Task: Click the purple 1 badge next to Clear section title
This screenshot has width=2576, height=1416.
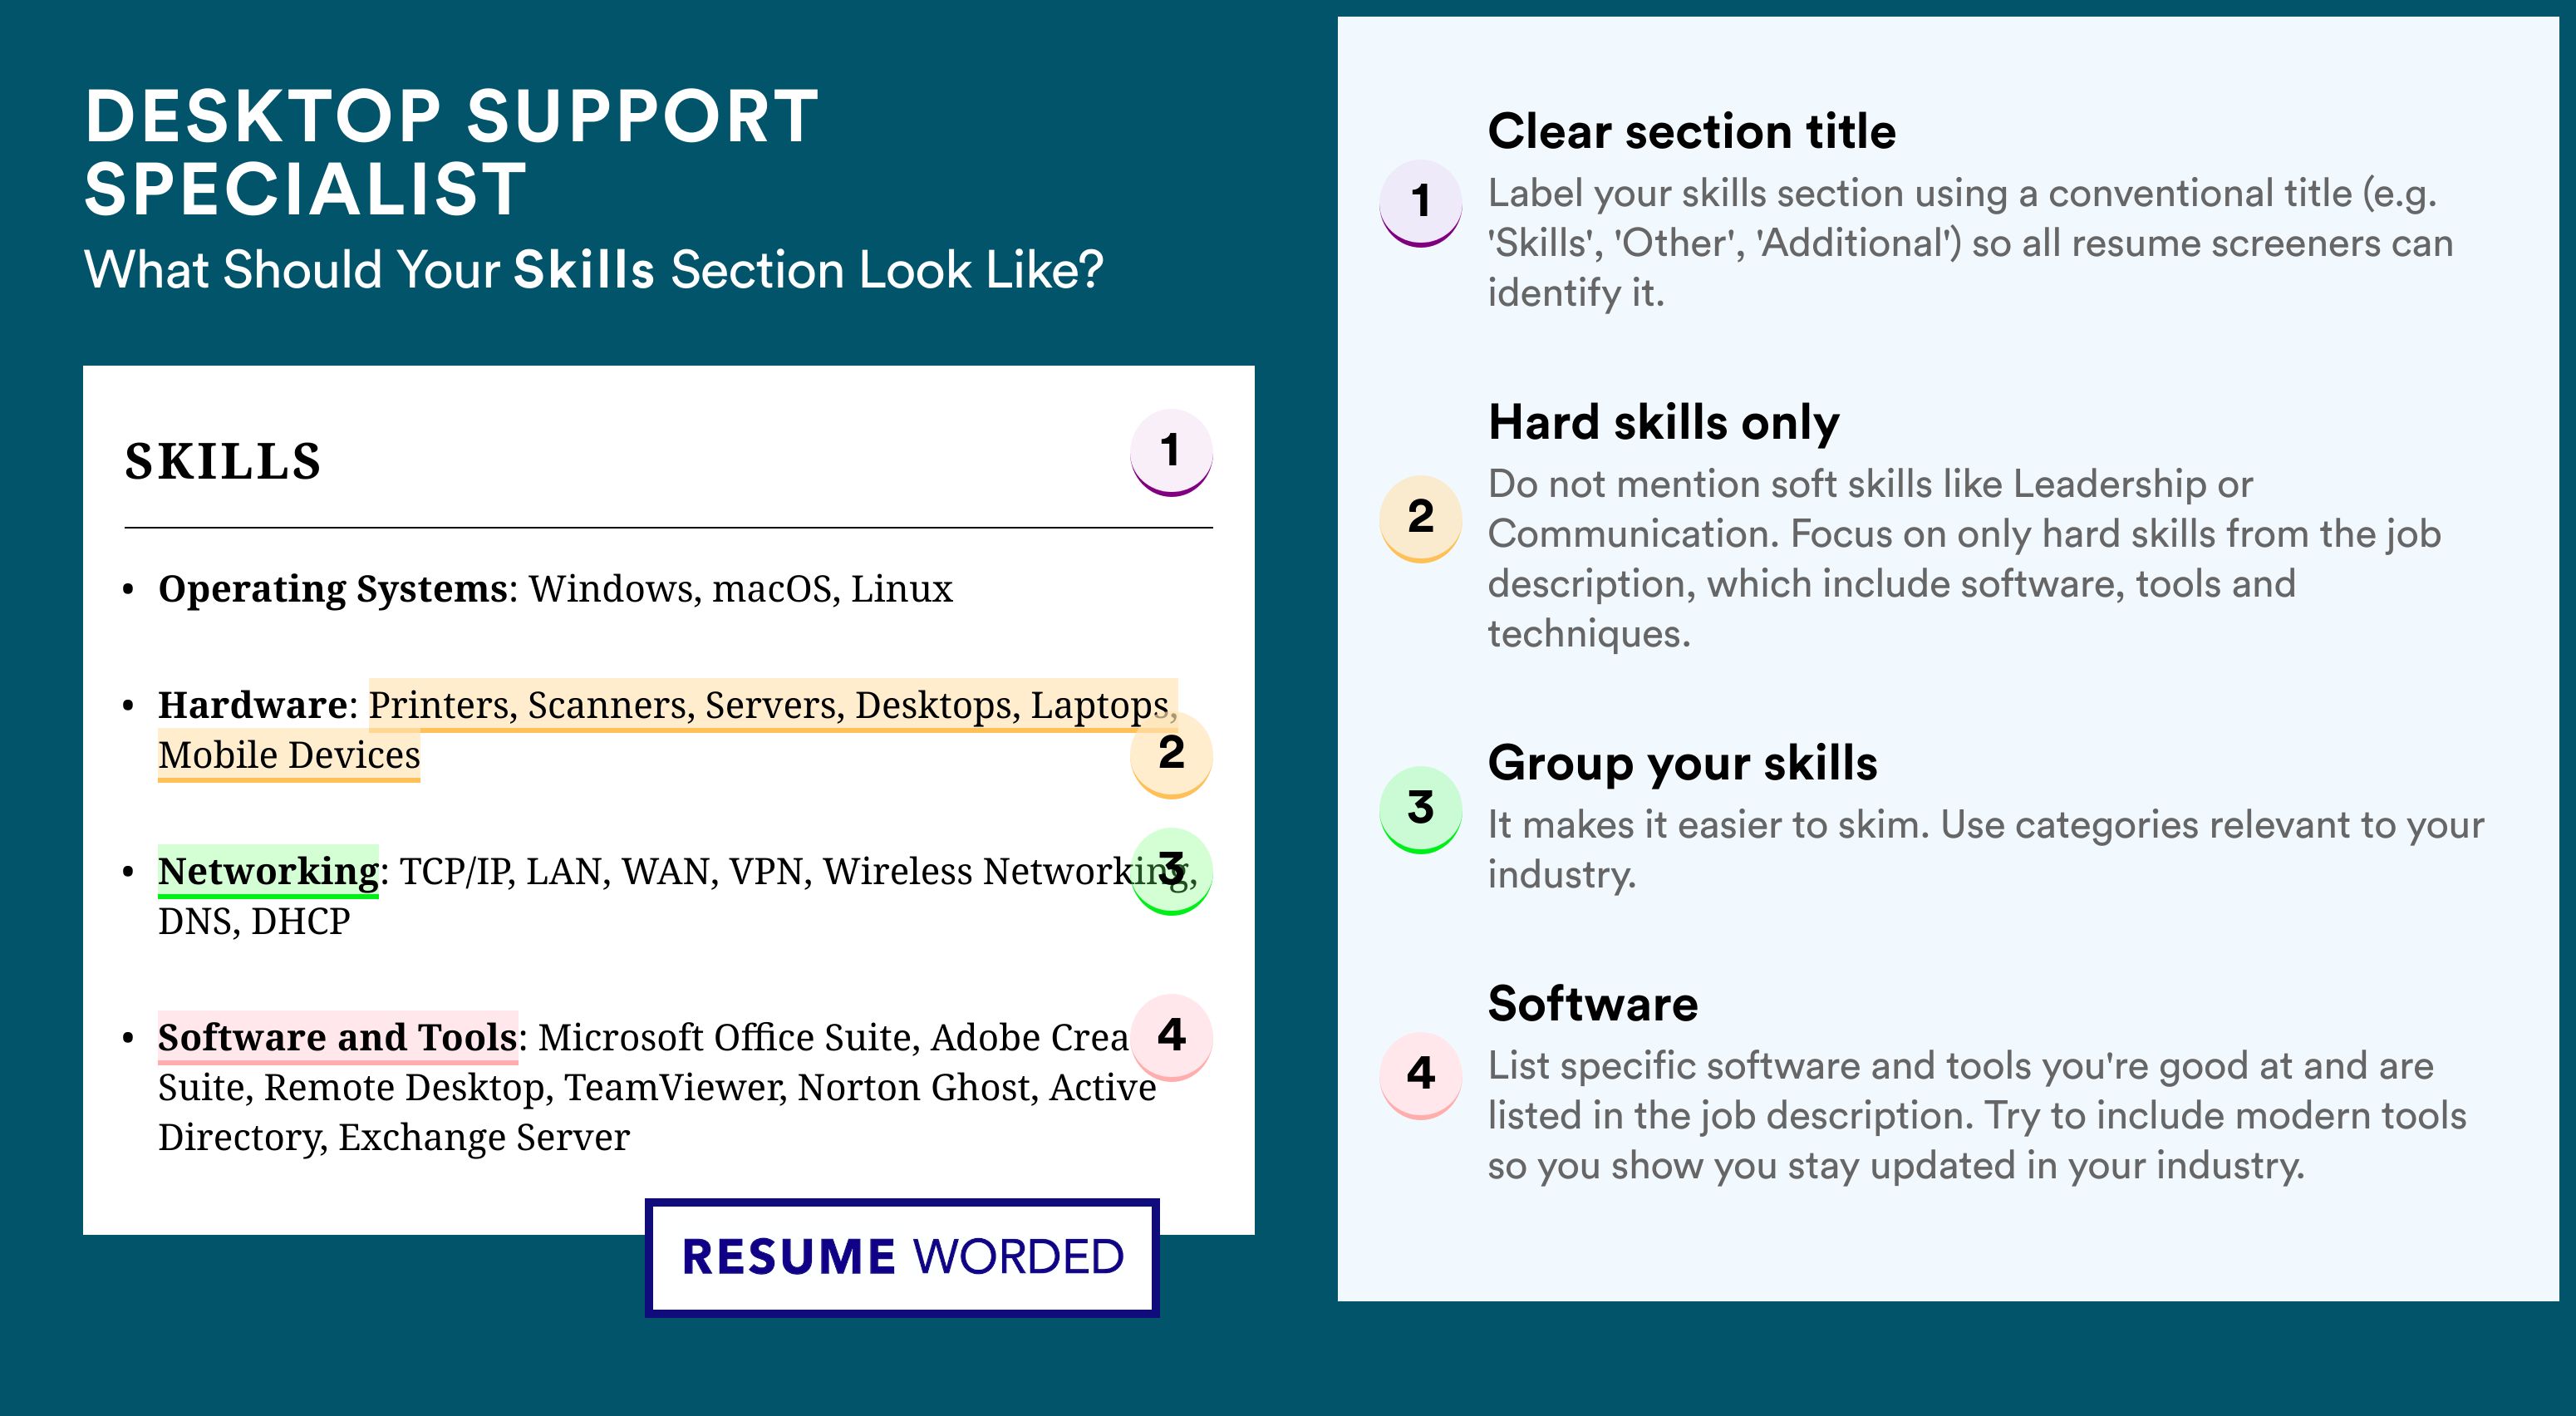Action: pos(1421,202)
